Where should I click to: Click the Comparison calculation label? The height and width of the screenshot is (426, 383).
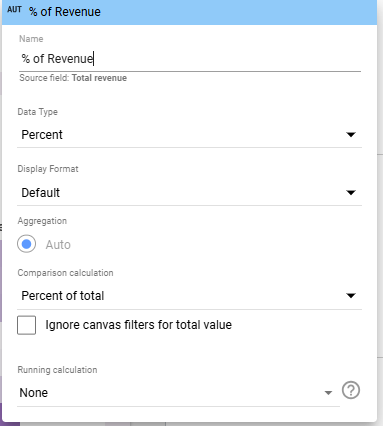click(x=65, y=273)
